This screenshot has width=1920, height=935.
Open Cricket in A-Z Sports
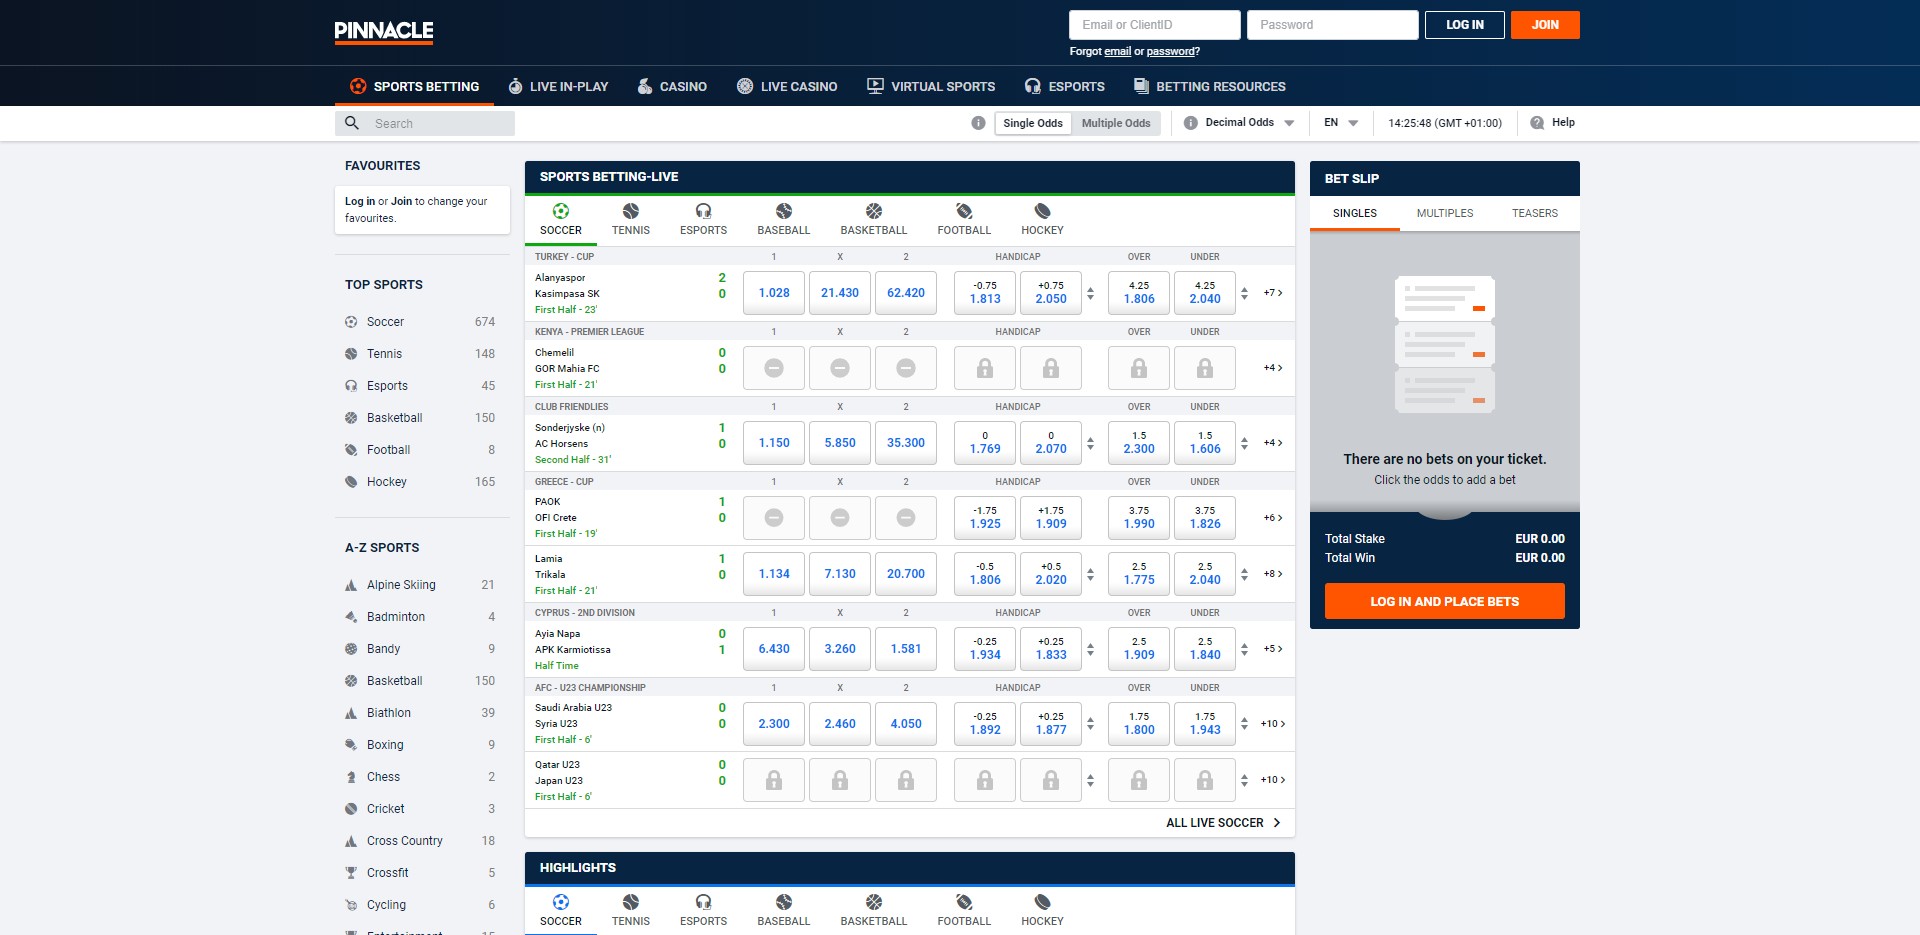click(420, 809)
